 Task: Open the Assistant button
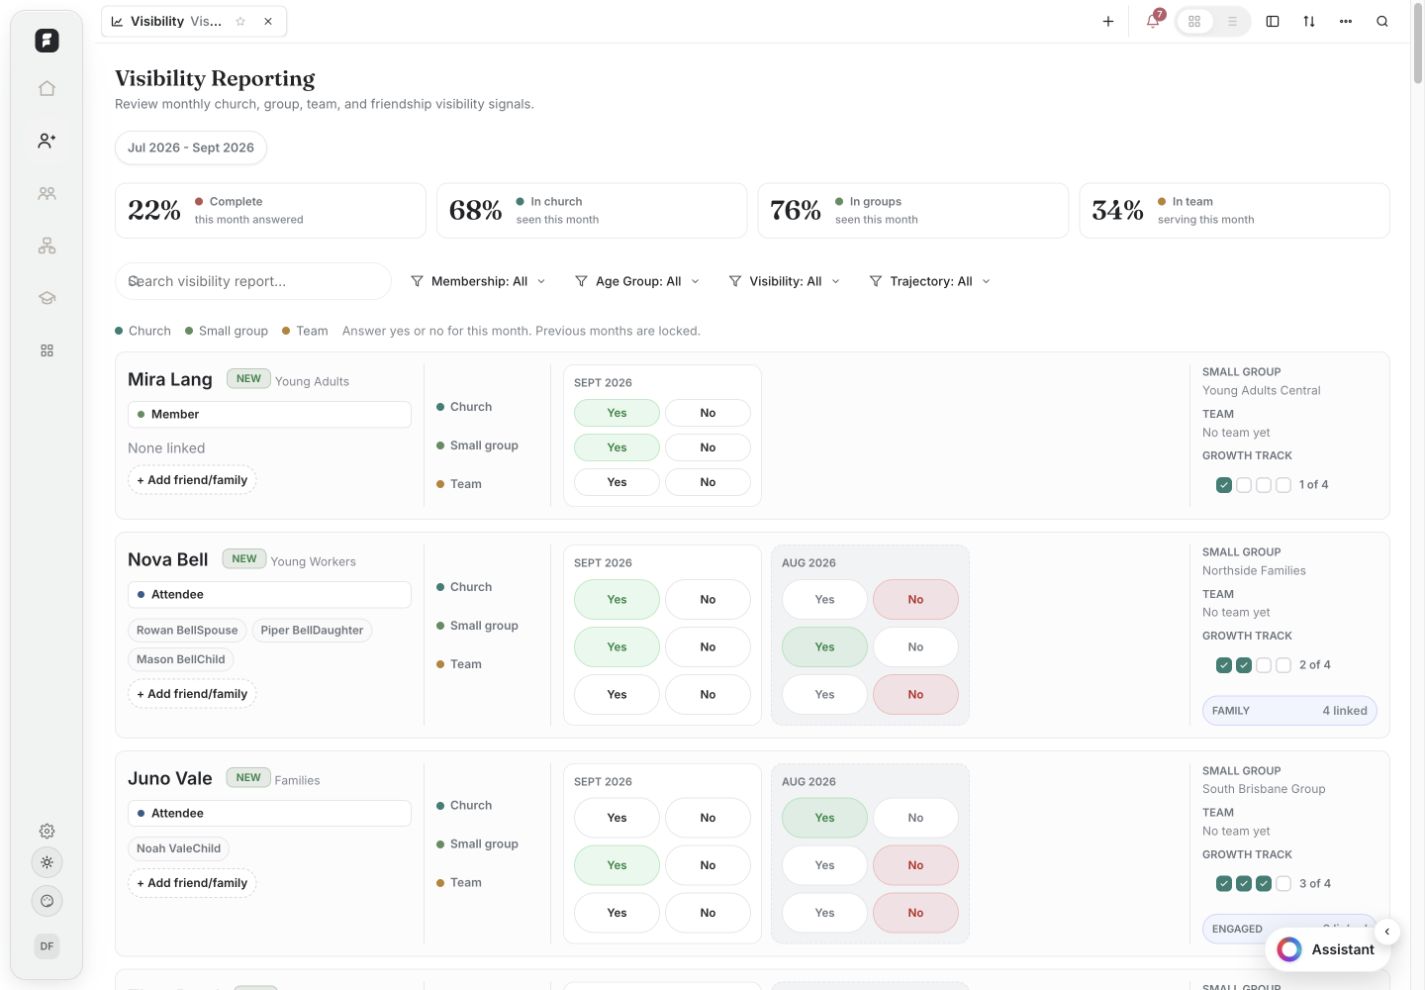click(x=1327, y=949)
